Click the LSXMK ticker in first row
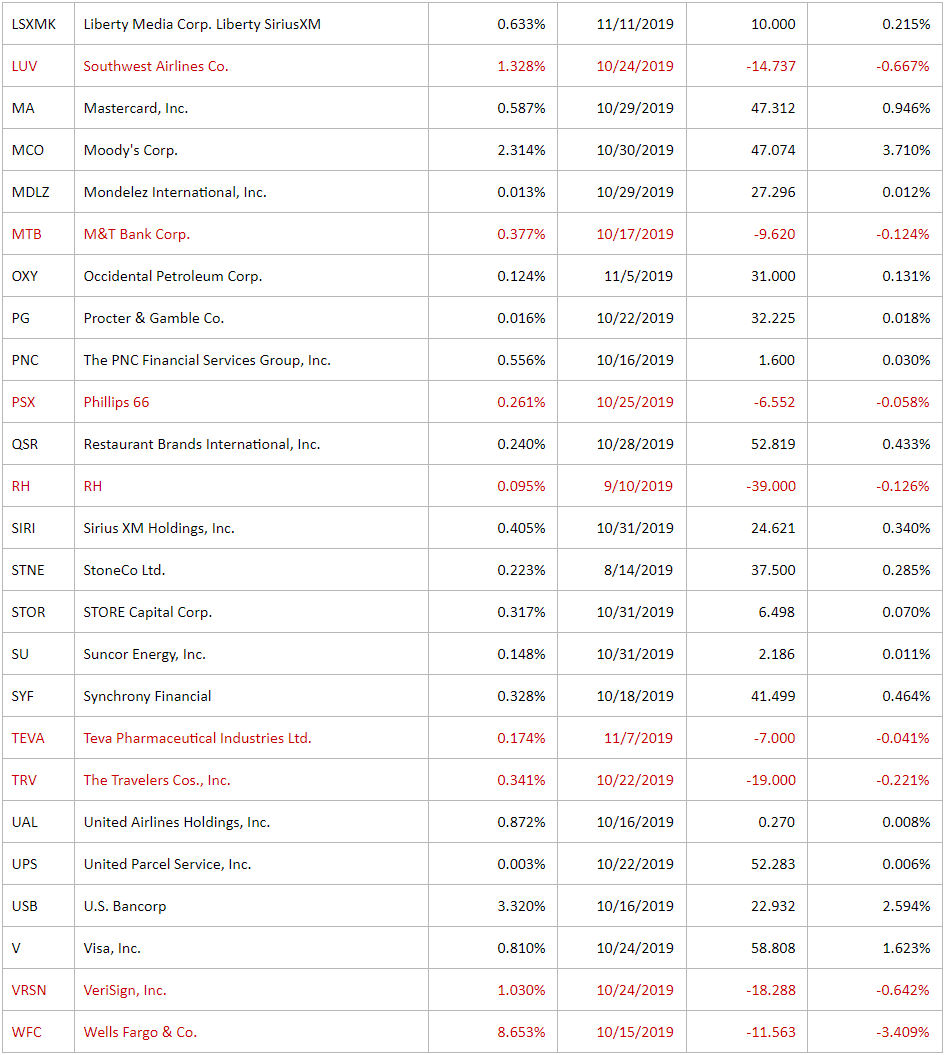Viewport: 945px width, 1055px height. (34, 24)
